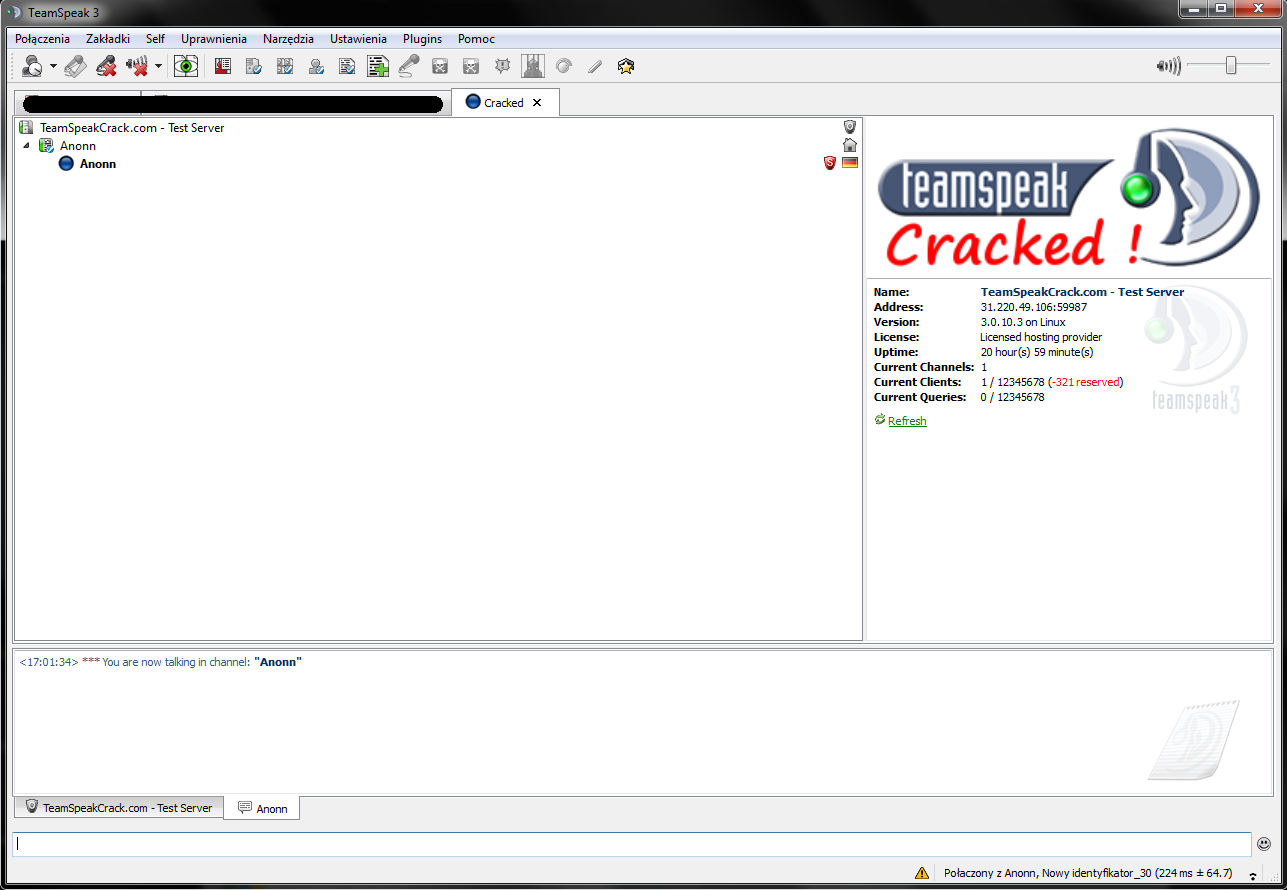Click the speaker volume icon beside the slider
Screen dimensions: 1287x890
[x=1168, y=66]
